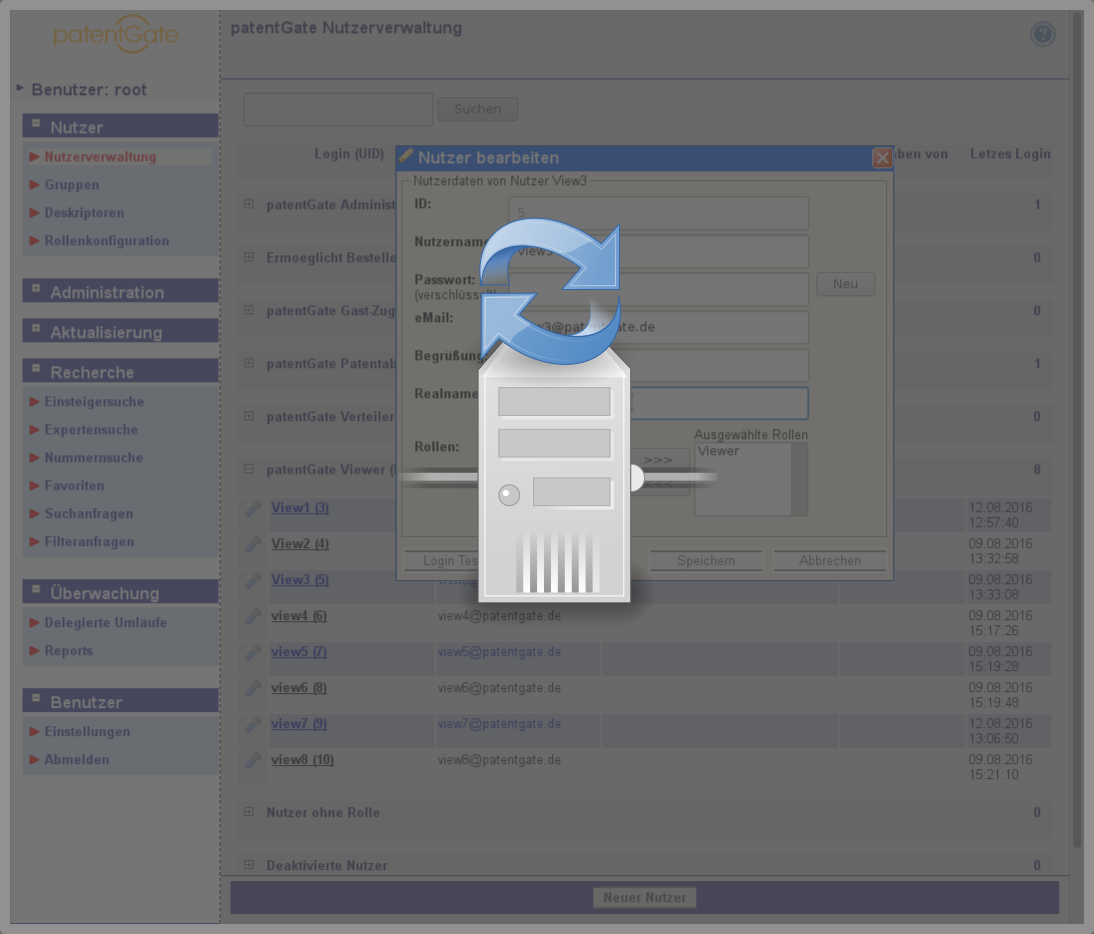Click the view5@patentgate.de email link
Image resolution: width=1094 pixels, height=934 pixels.
coord(500,651)
